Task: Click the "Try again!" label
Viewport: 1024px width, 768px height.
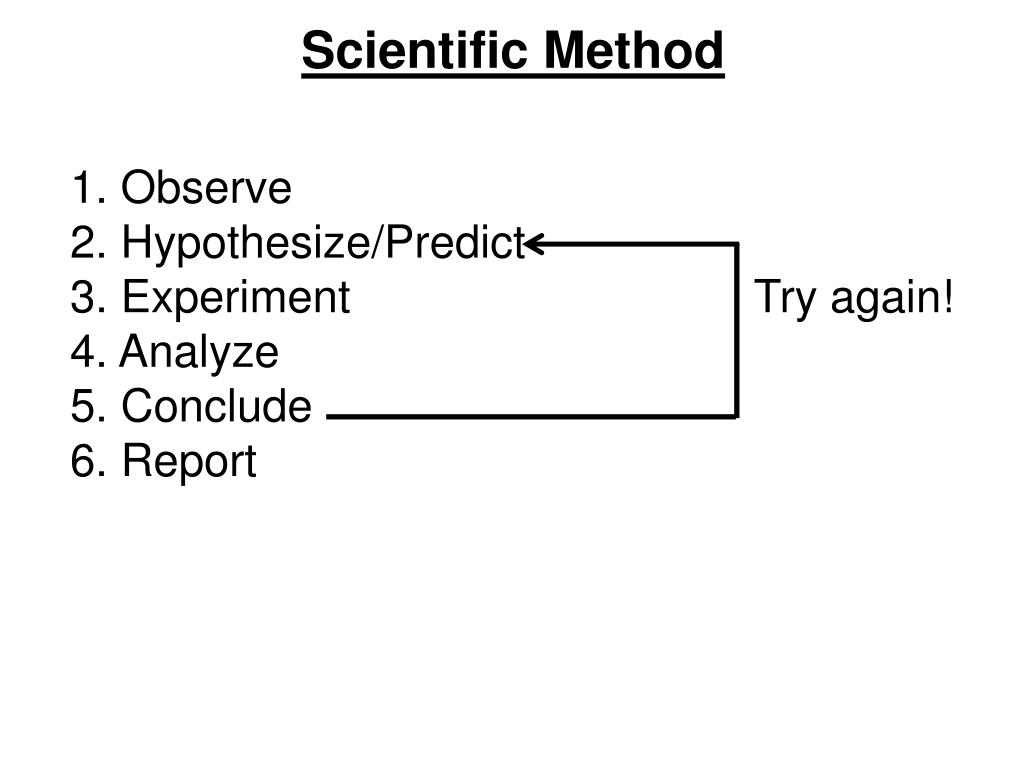Action: (854, 297)
